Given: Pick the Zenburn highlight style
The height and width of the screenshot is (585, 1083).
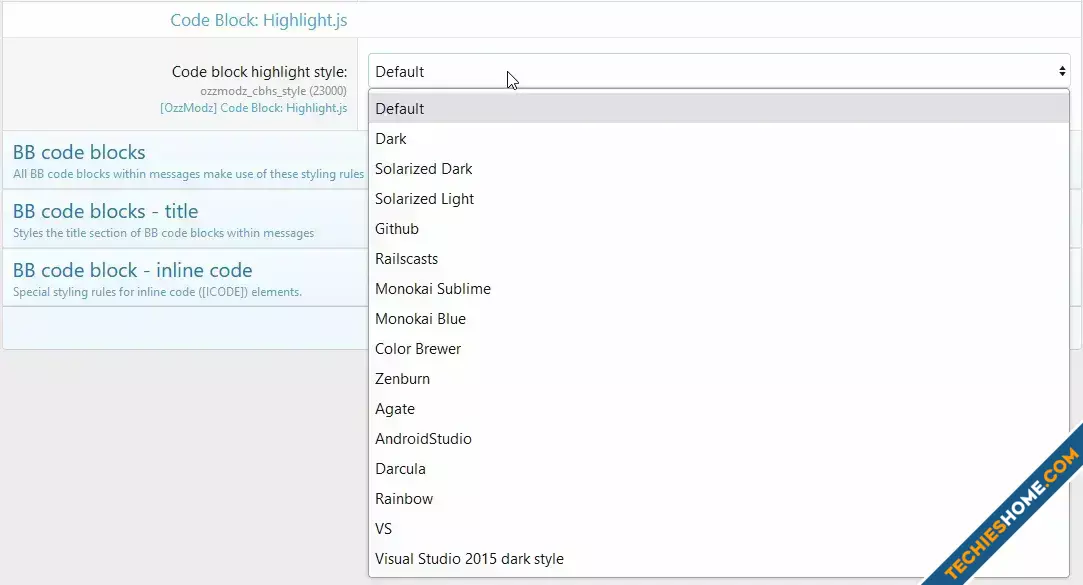Looking at the screenshot, I should click(x=719, y=379).
